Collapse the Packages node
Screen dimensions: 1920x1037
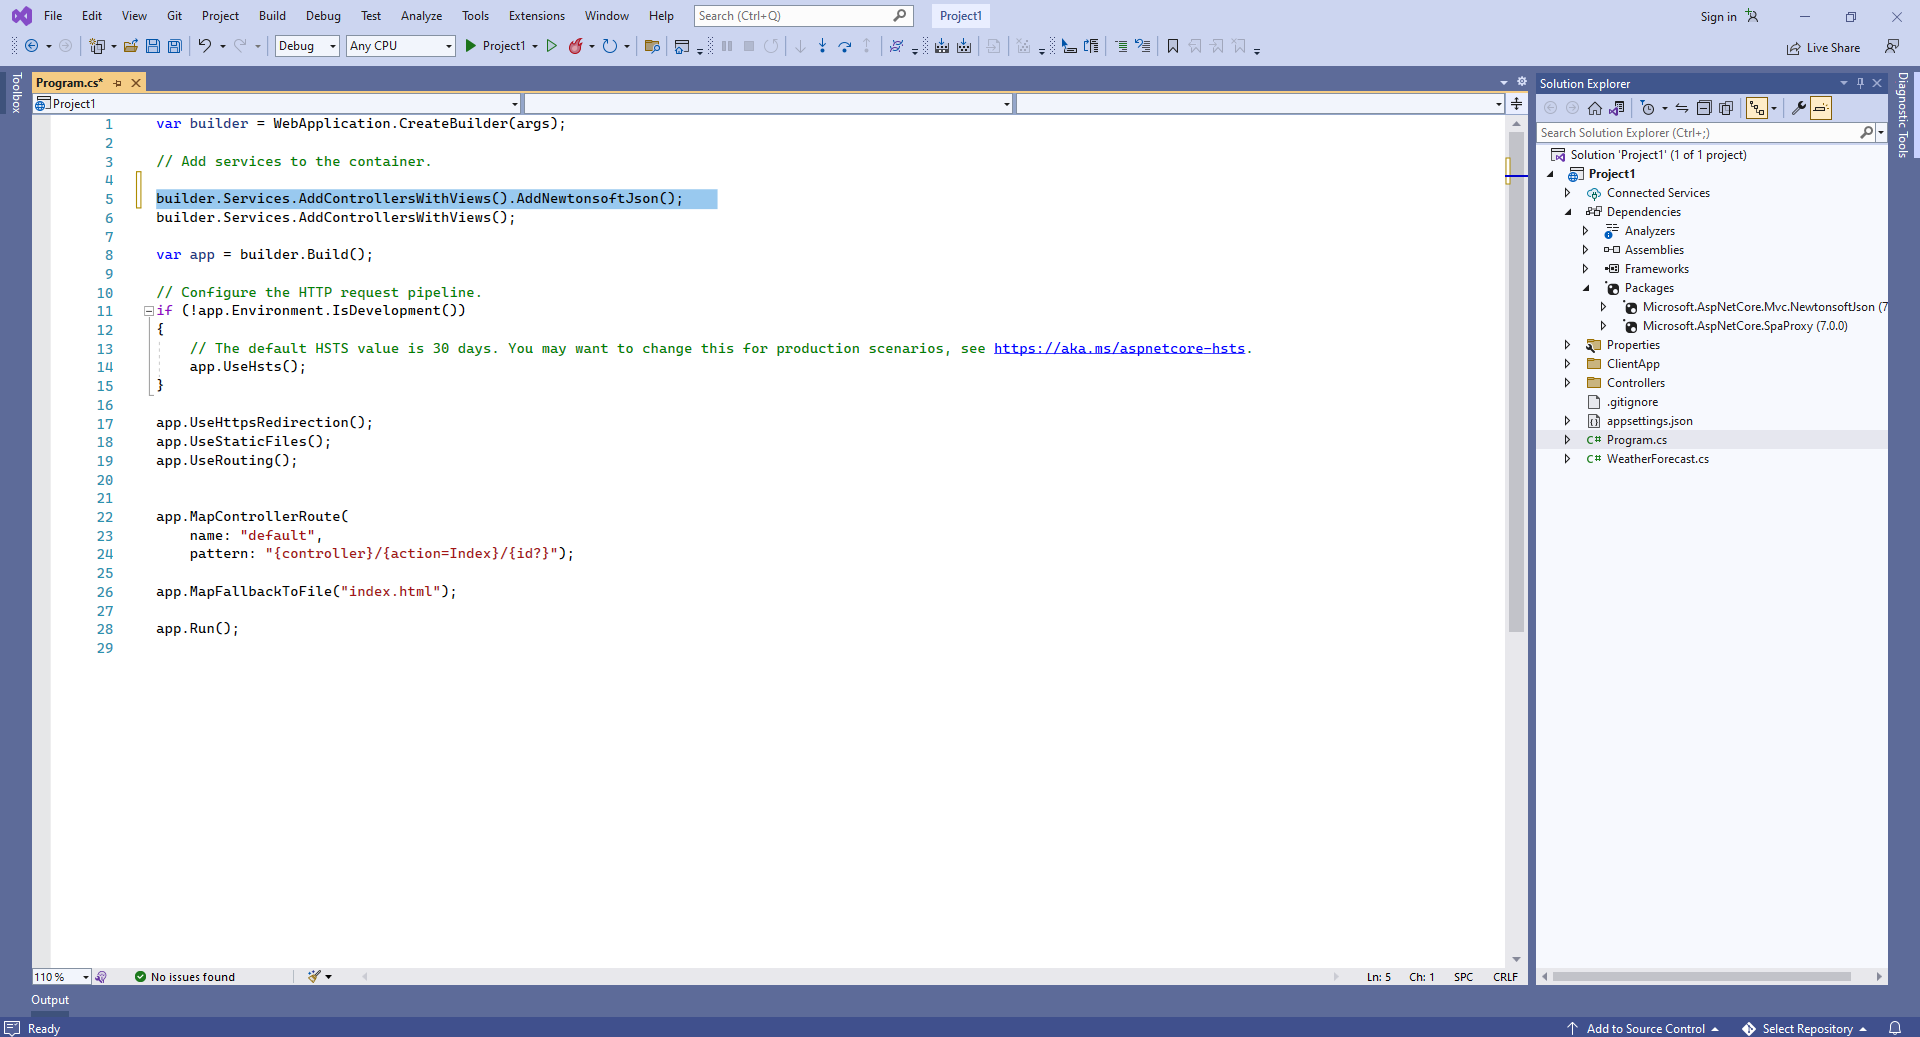point(1586,288)
